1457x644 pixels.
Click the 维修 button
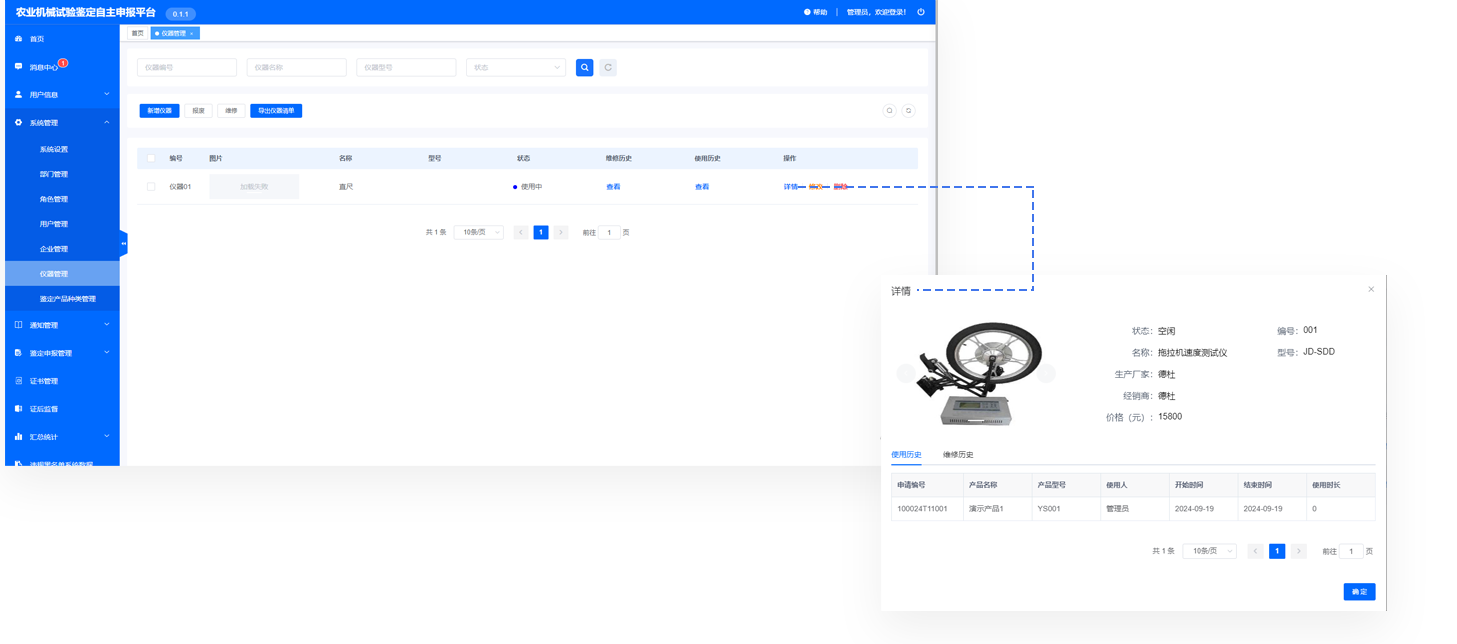click(x=231, y=111)
